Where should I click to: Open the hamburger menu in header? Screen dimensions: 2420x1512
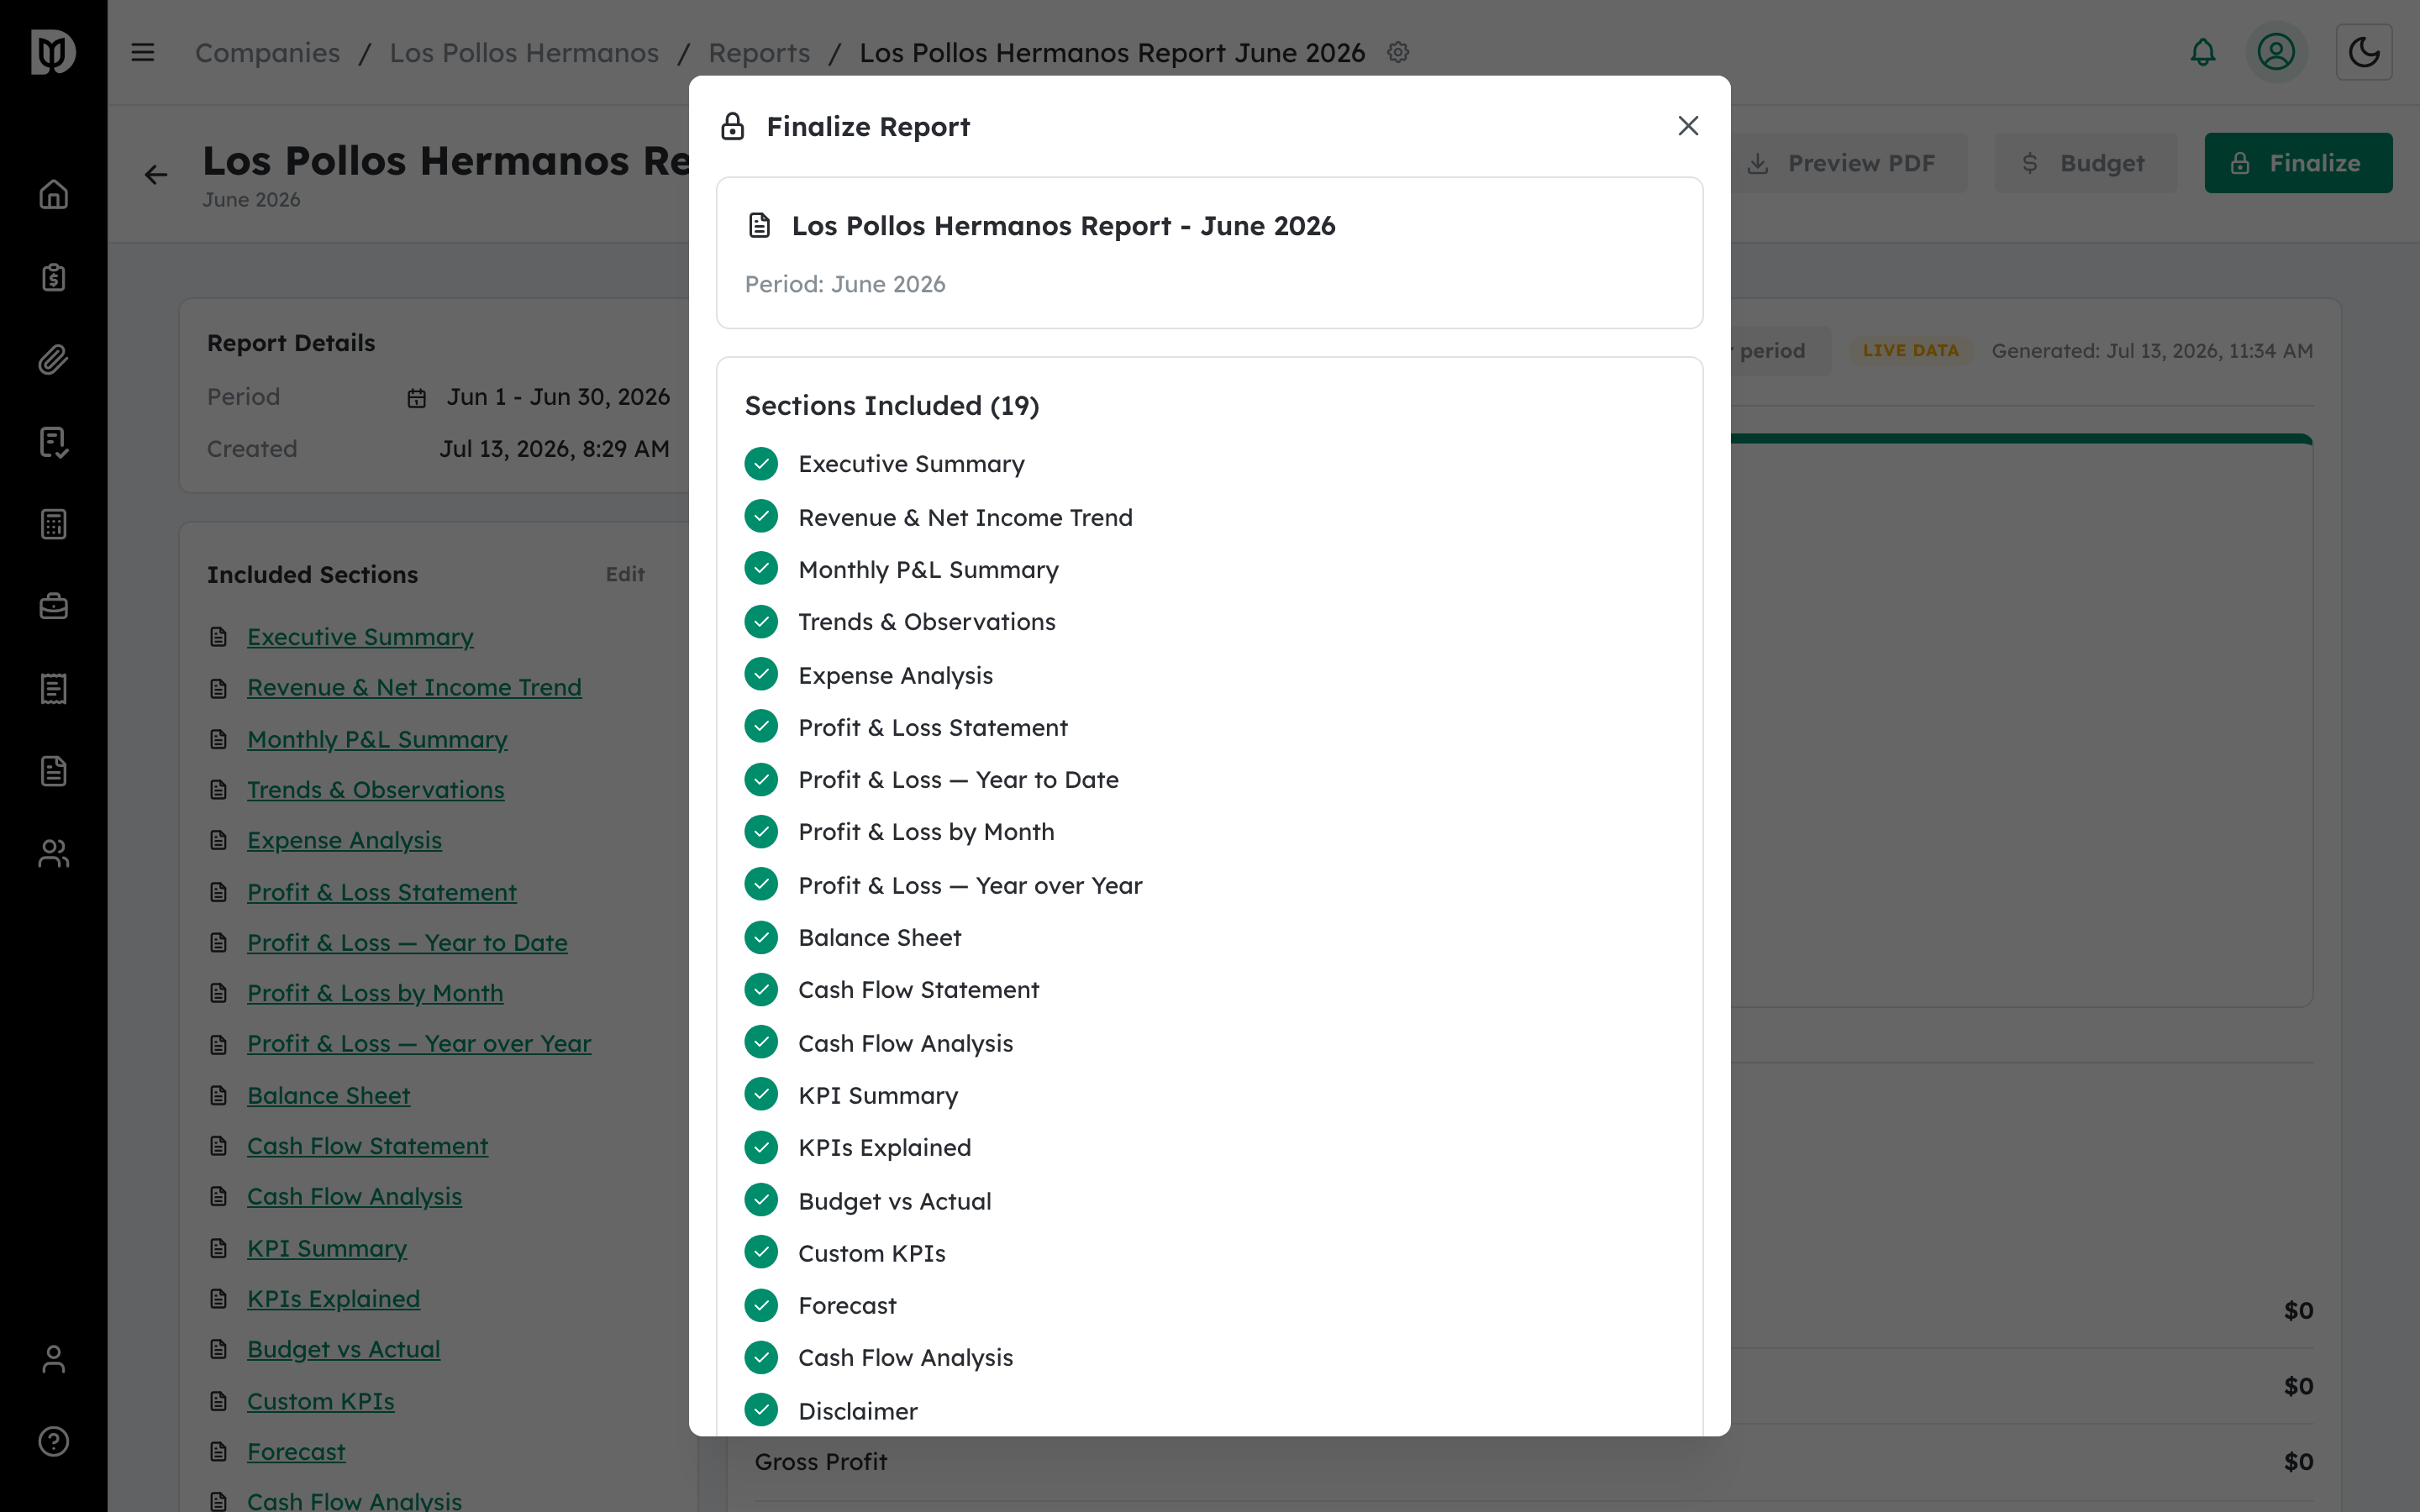[143, 52]
